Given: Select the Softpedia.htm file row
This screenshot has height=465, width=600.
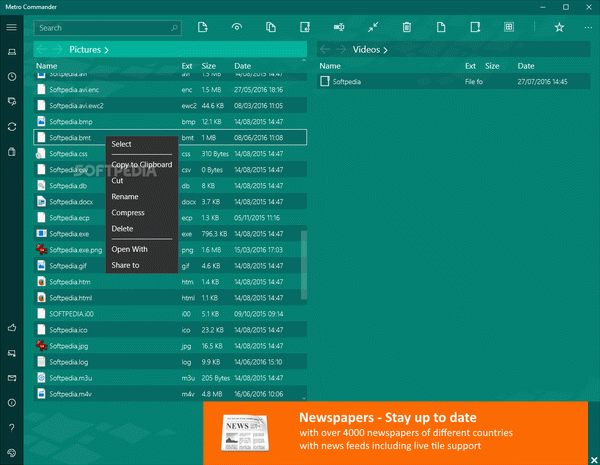Looking at the screenshot, I should (x=170, y=282).
